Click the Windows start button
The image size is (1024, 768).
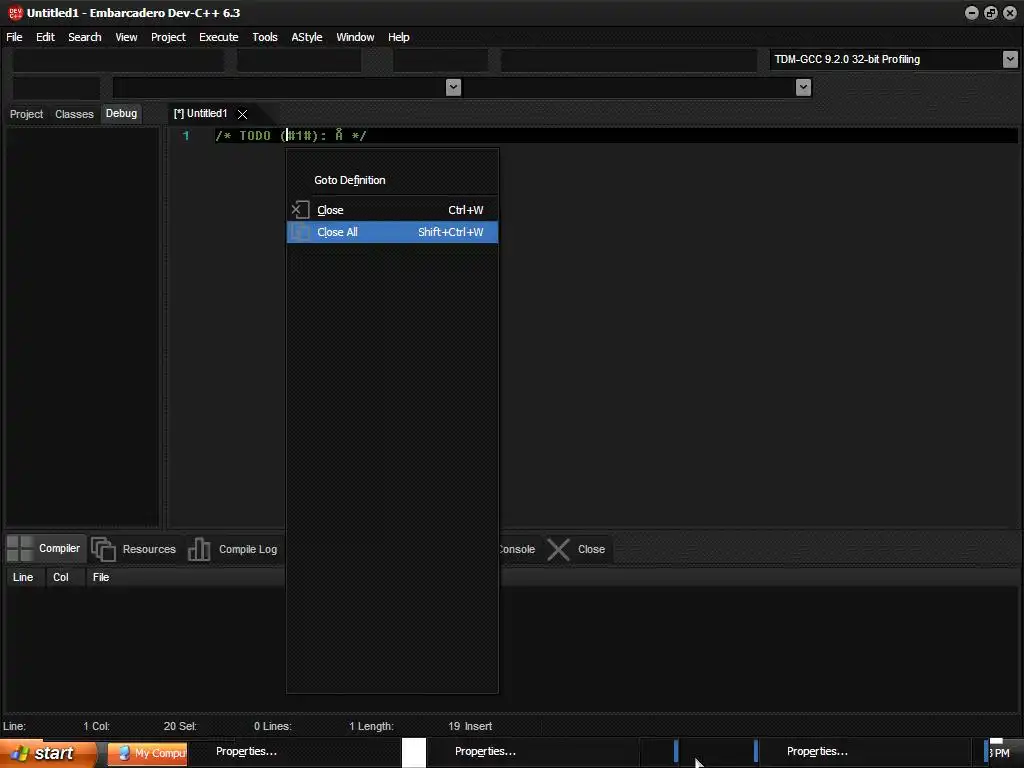pos(48,753)
